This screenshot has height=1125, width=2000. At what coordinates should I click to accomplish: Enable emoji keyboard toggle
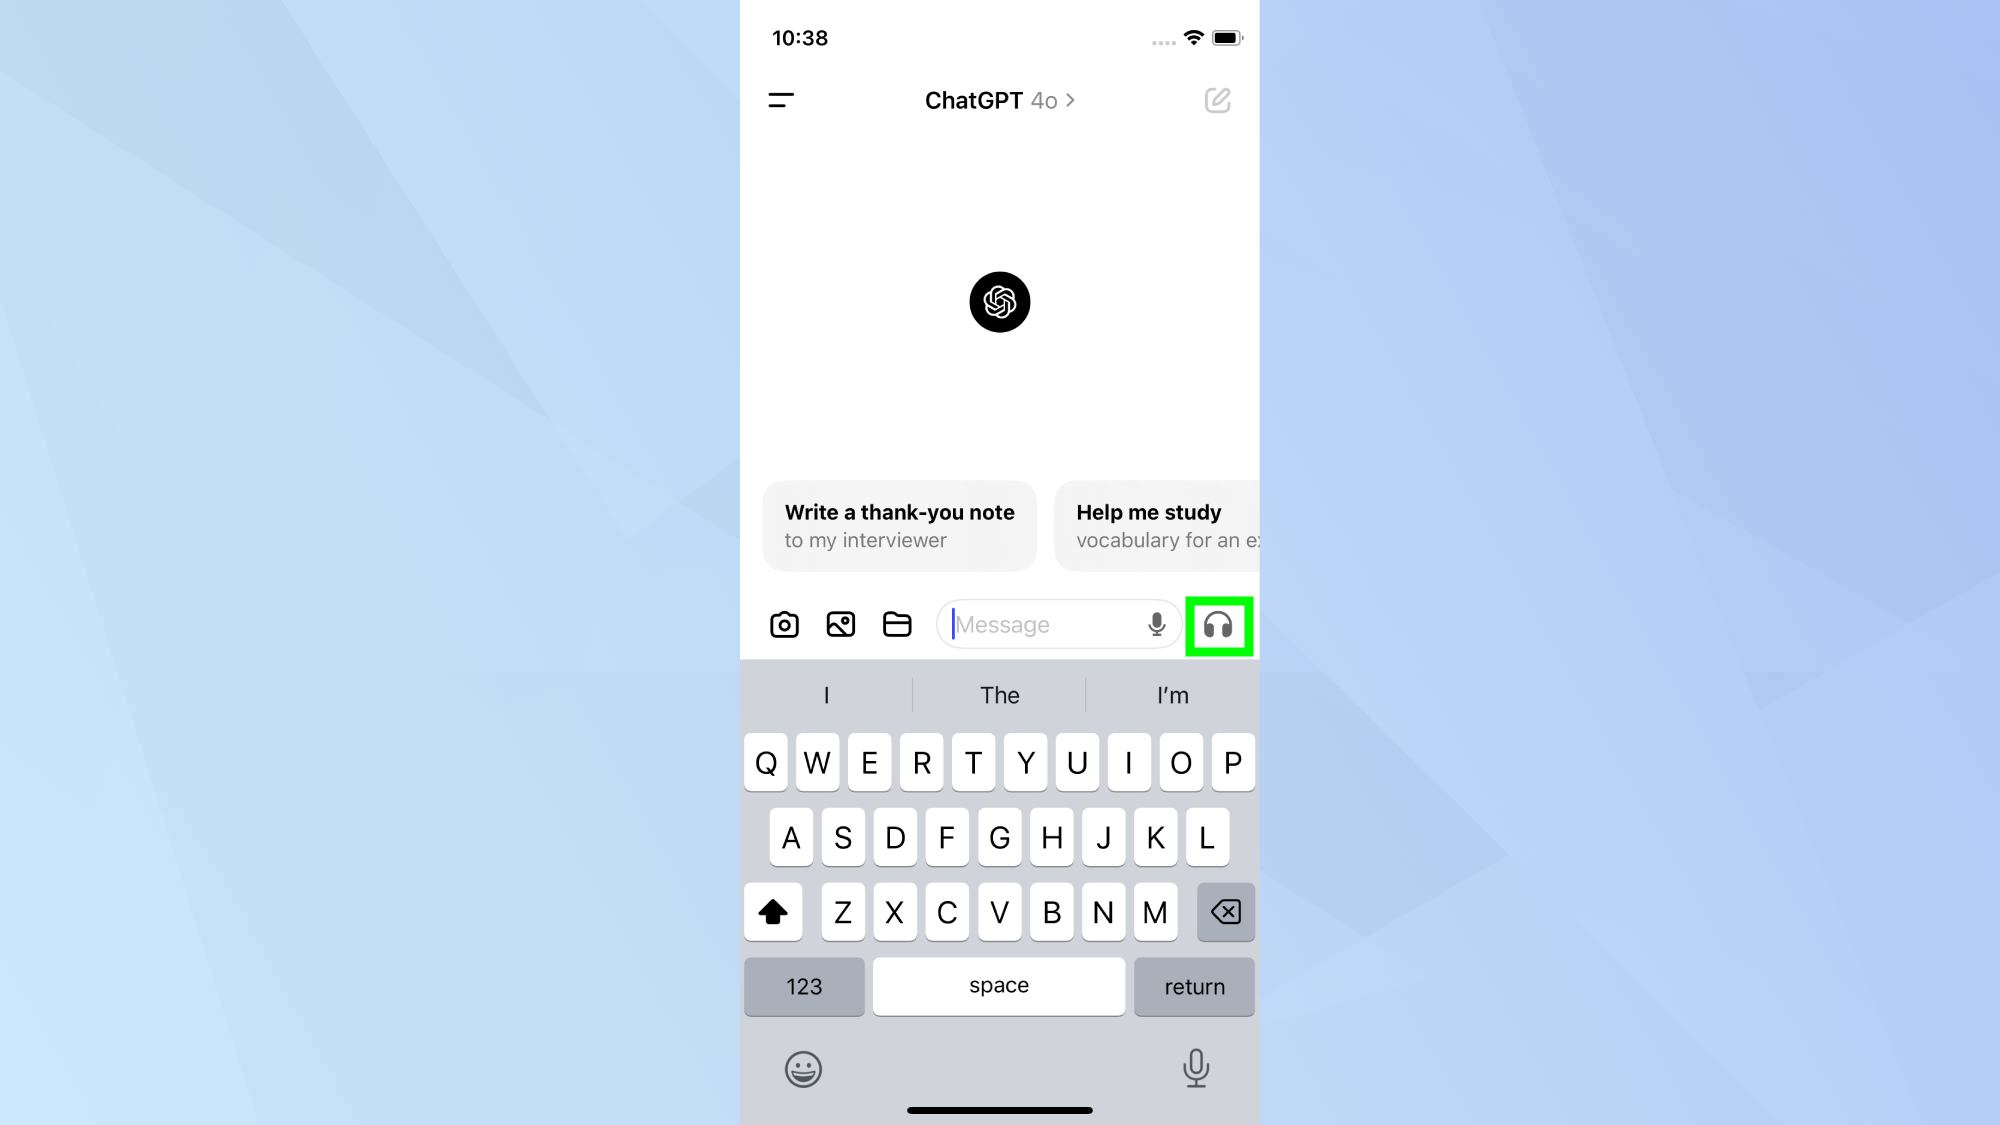tap(802, 1069)
